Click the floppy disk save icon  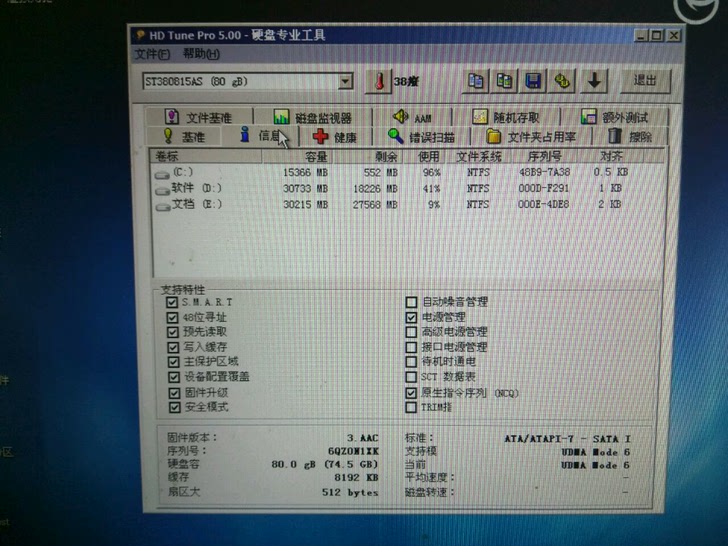[533, 81]
